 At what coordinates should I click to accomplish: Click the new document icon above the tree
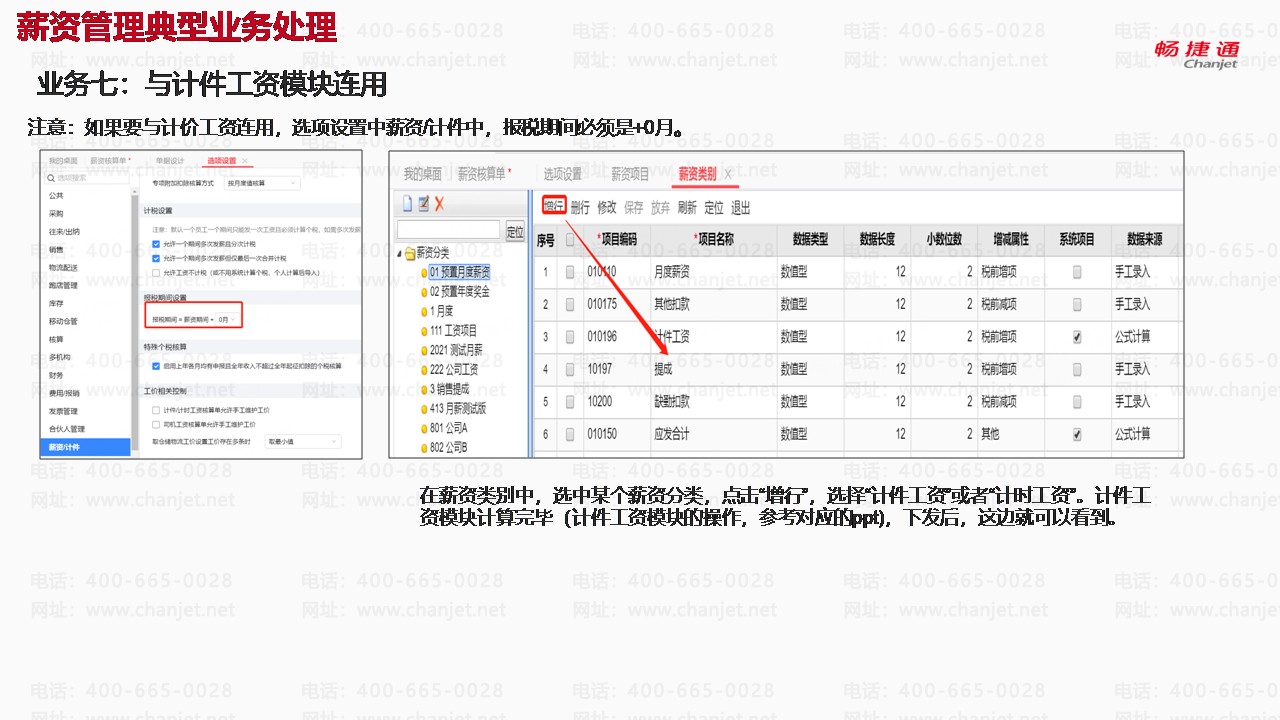(407, 204)
